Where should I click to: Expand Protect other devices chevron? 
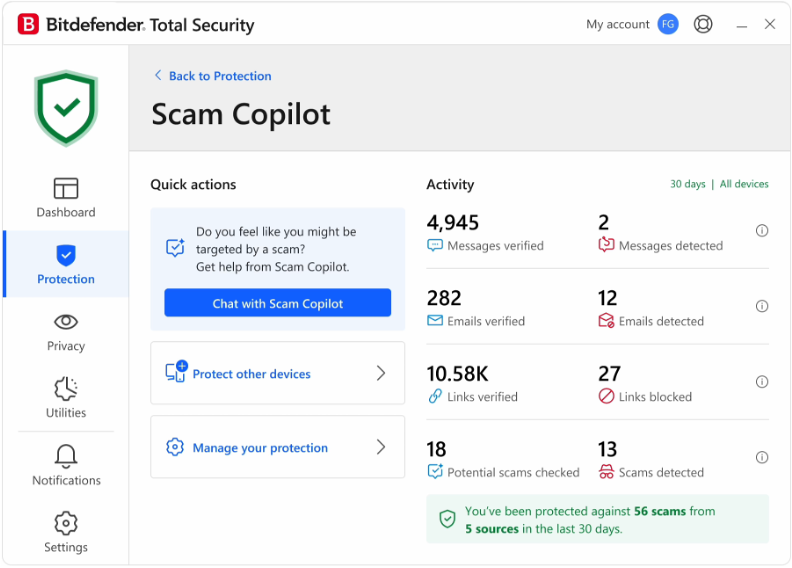[381, 373]
